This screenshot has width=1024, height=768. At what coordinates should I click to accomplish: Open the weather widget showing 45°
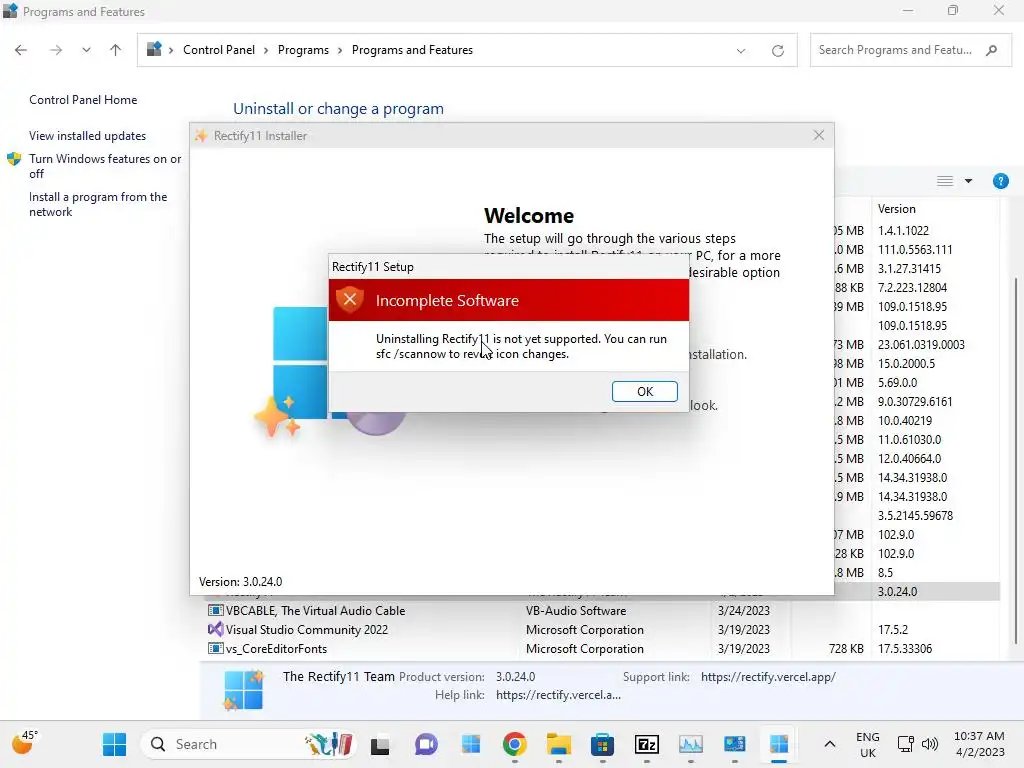coord(25,743)
